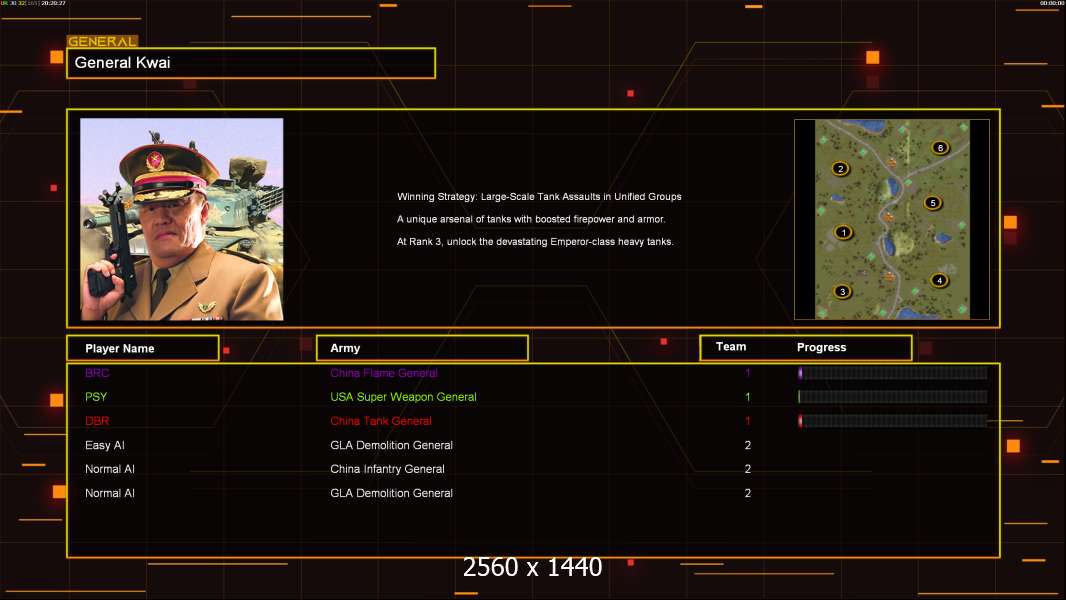1066x600 pixels.
Task: Click start position marker 4 on minimap
Action: [x=940, y=280]
